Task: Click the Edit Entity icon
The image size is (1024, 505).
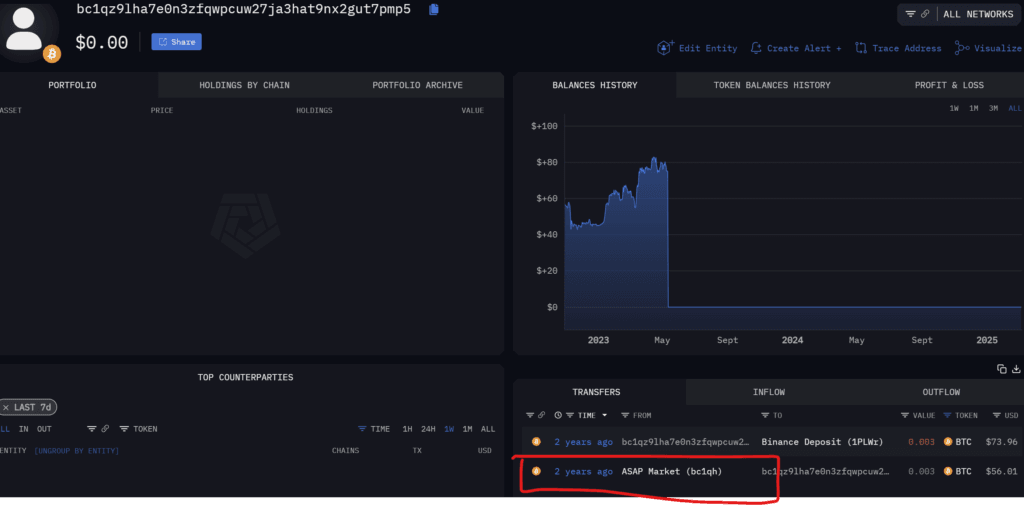Action: pyautogui.click(x=665, y=48)
